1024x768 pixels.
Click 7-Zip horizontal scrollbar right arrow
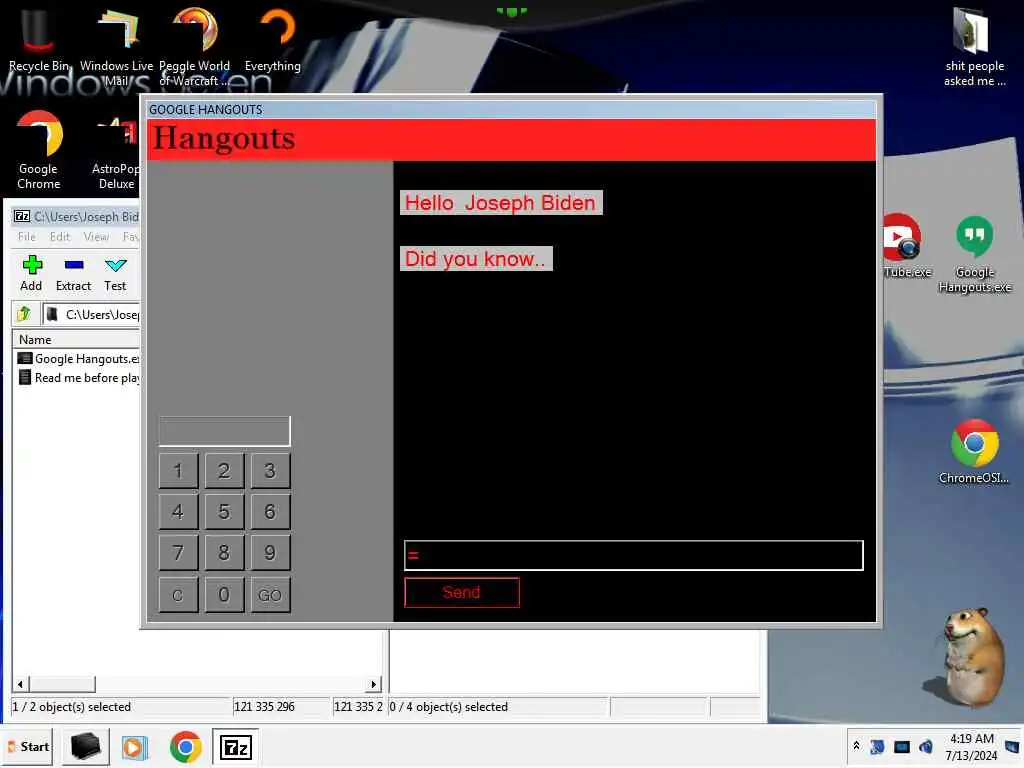(x=374, y=684)
